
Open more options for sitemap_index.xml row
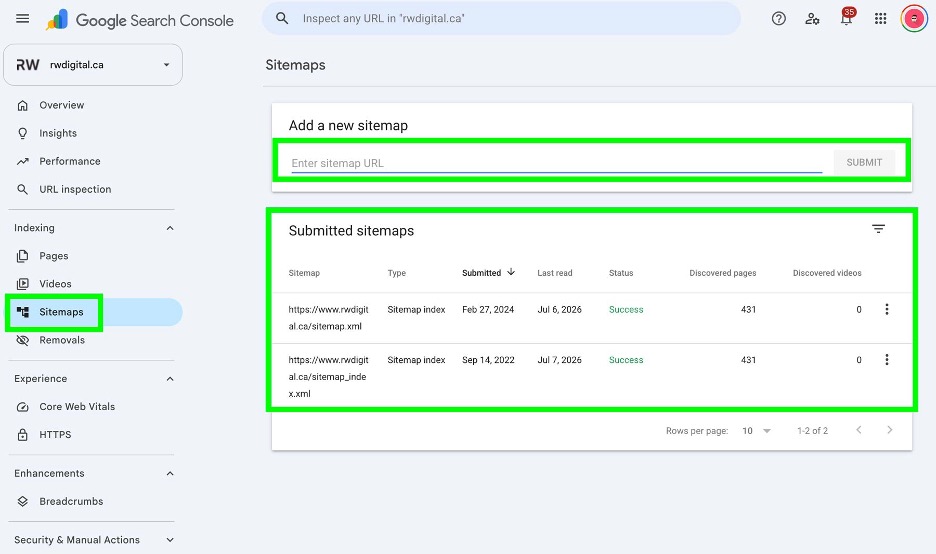click(x=886, y=359)
